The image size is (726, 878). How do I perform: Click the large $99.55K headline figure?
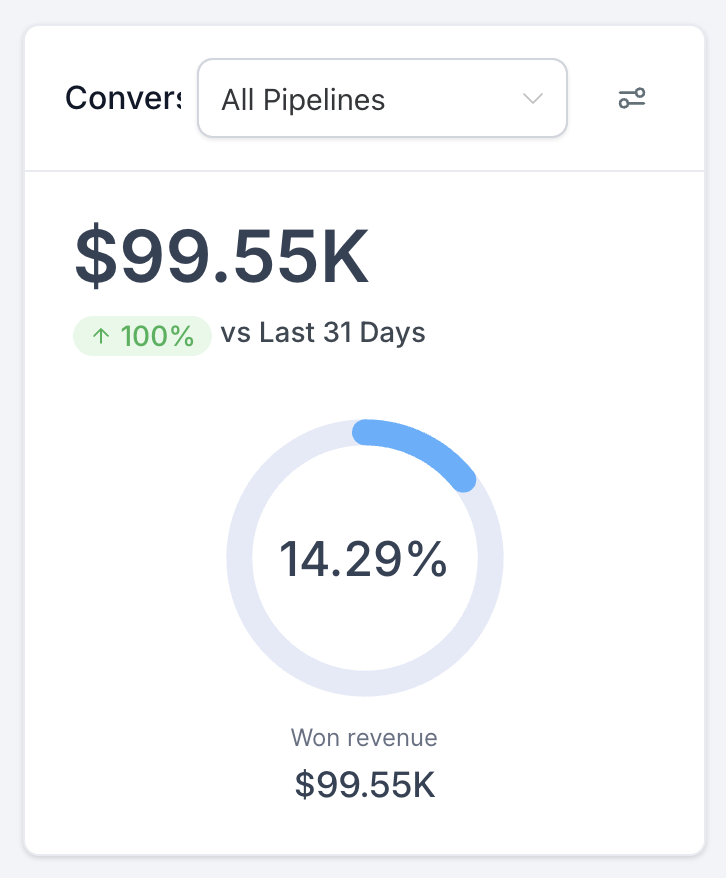pyautogui.click(x=222, y=256)
